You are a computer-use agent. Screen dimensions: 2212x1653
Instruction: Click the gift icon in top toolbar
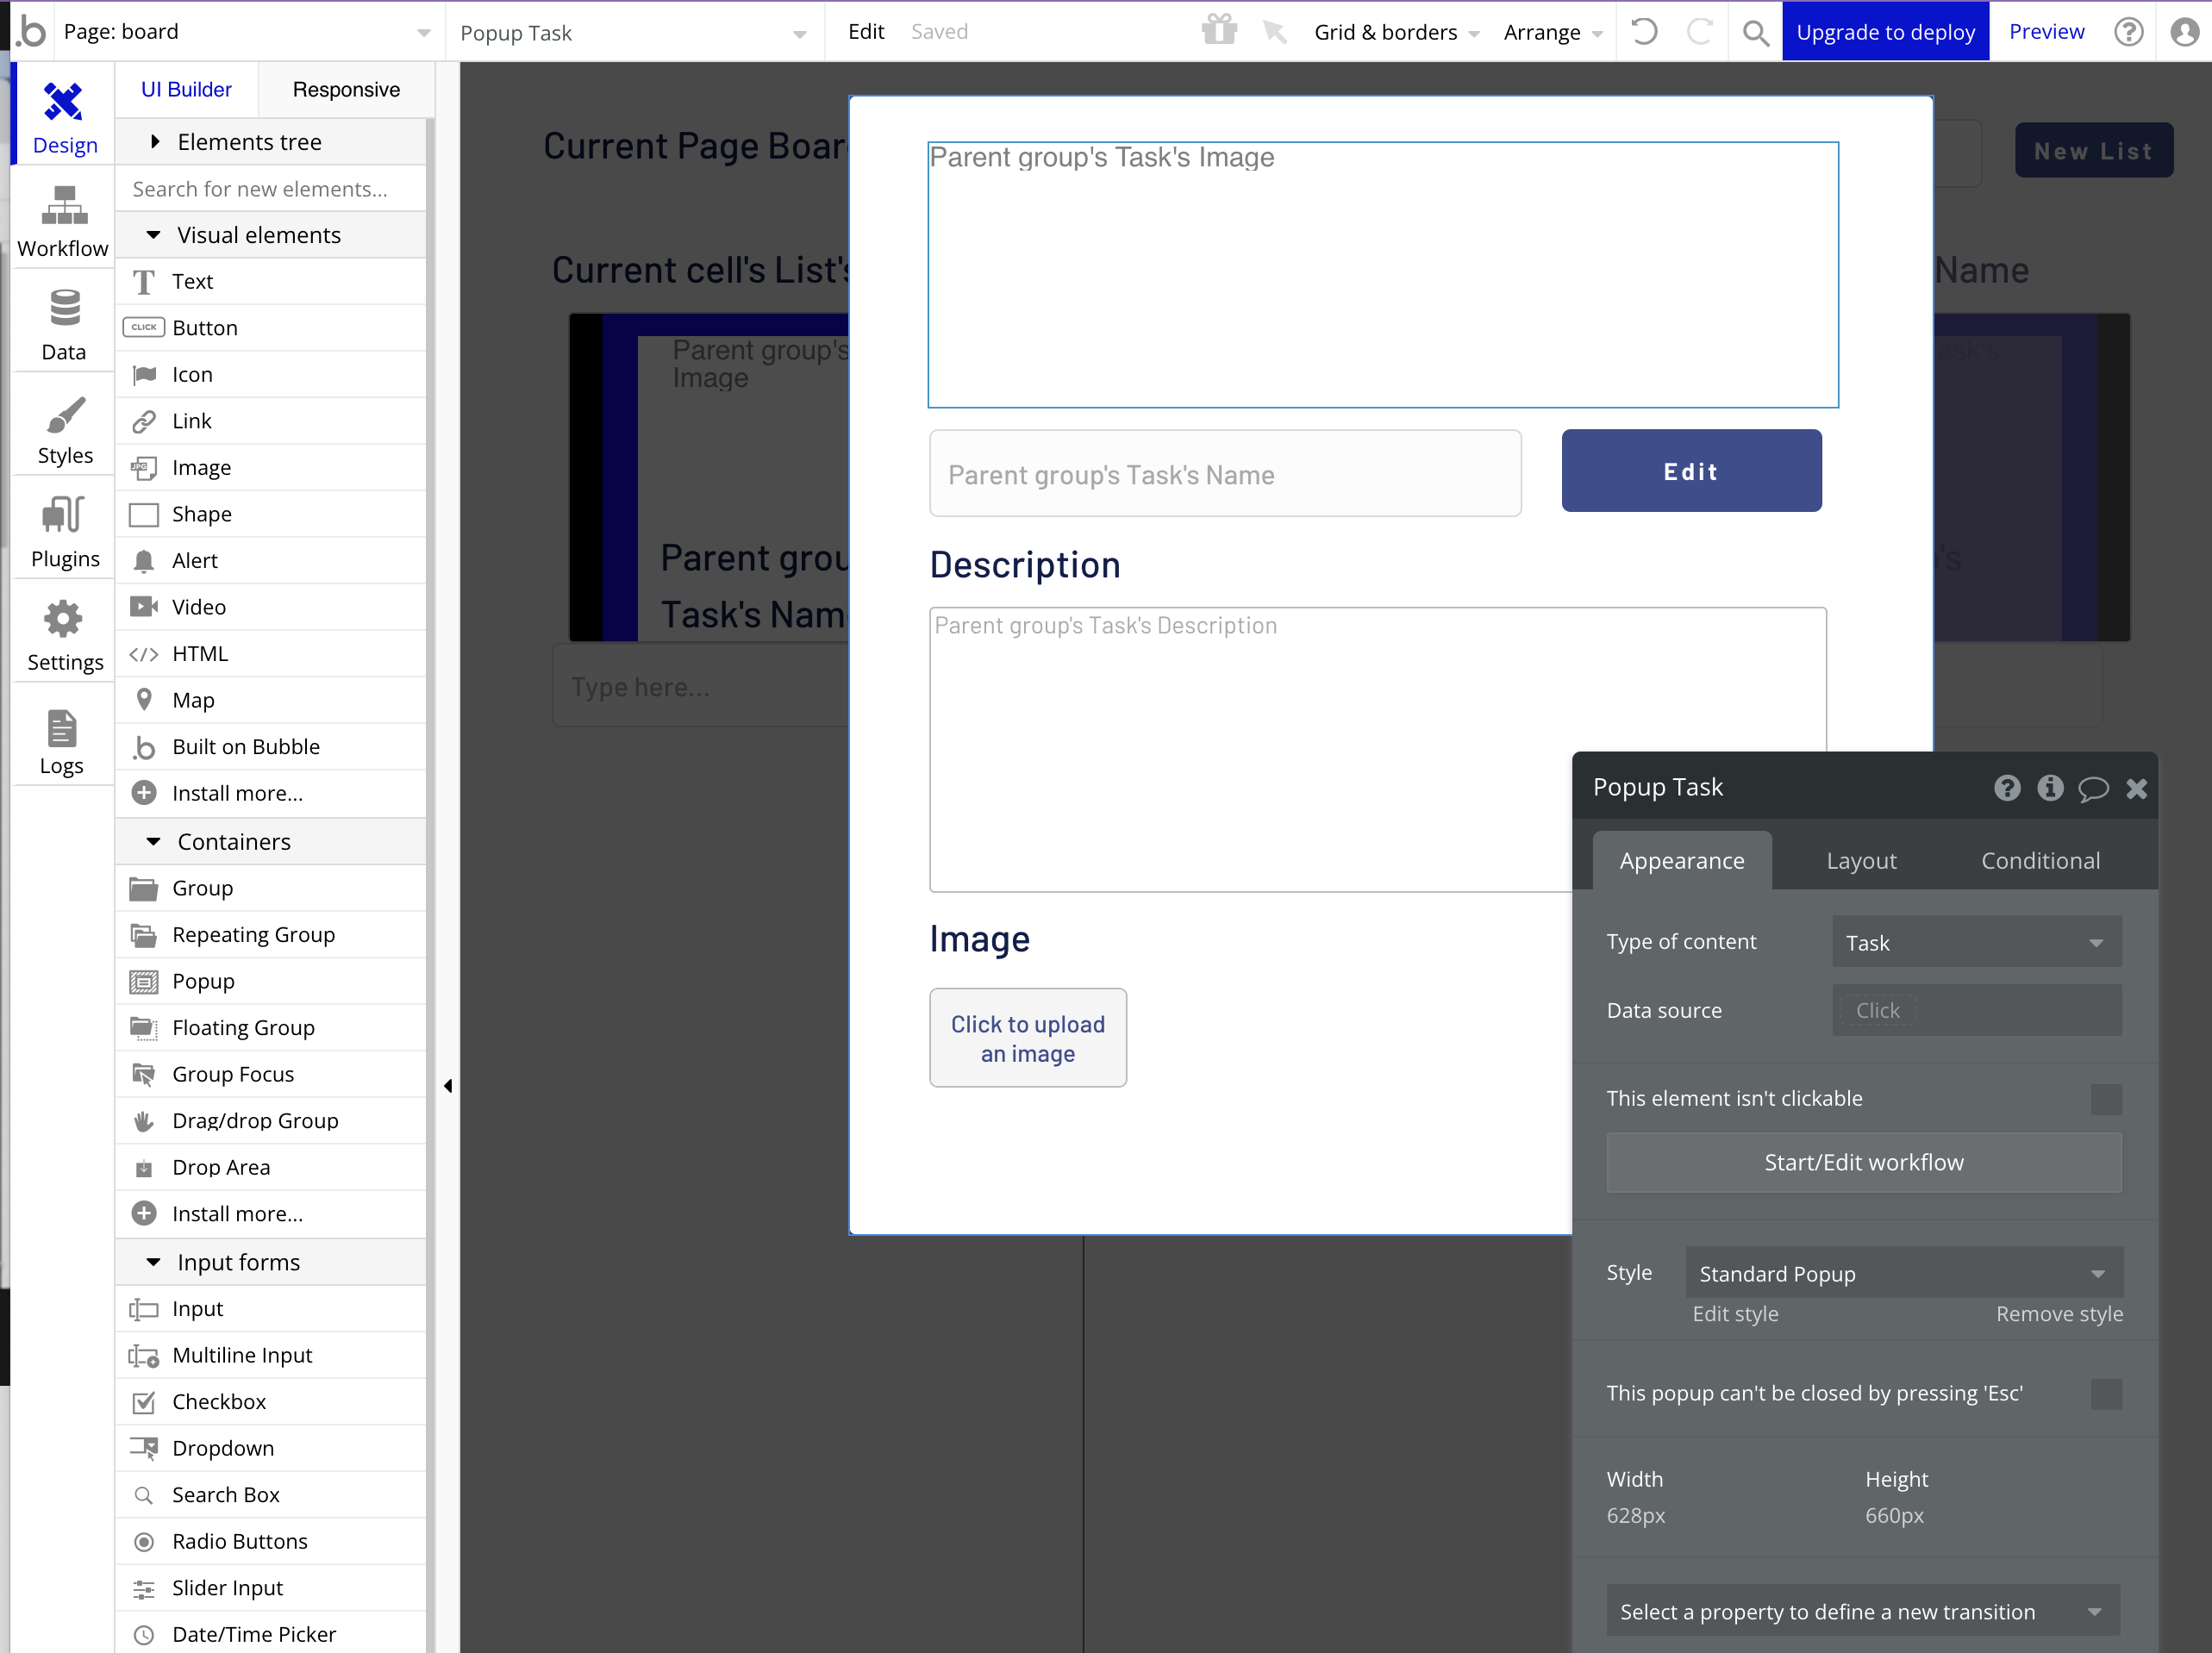point(1219,30)
